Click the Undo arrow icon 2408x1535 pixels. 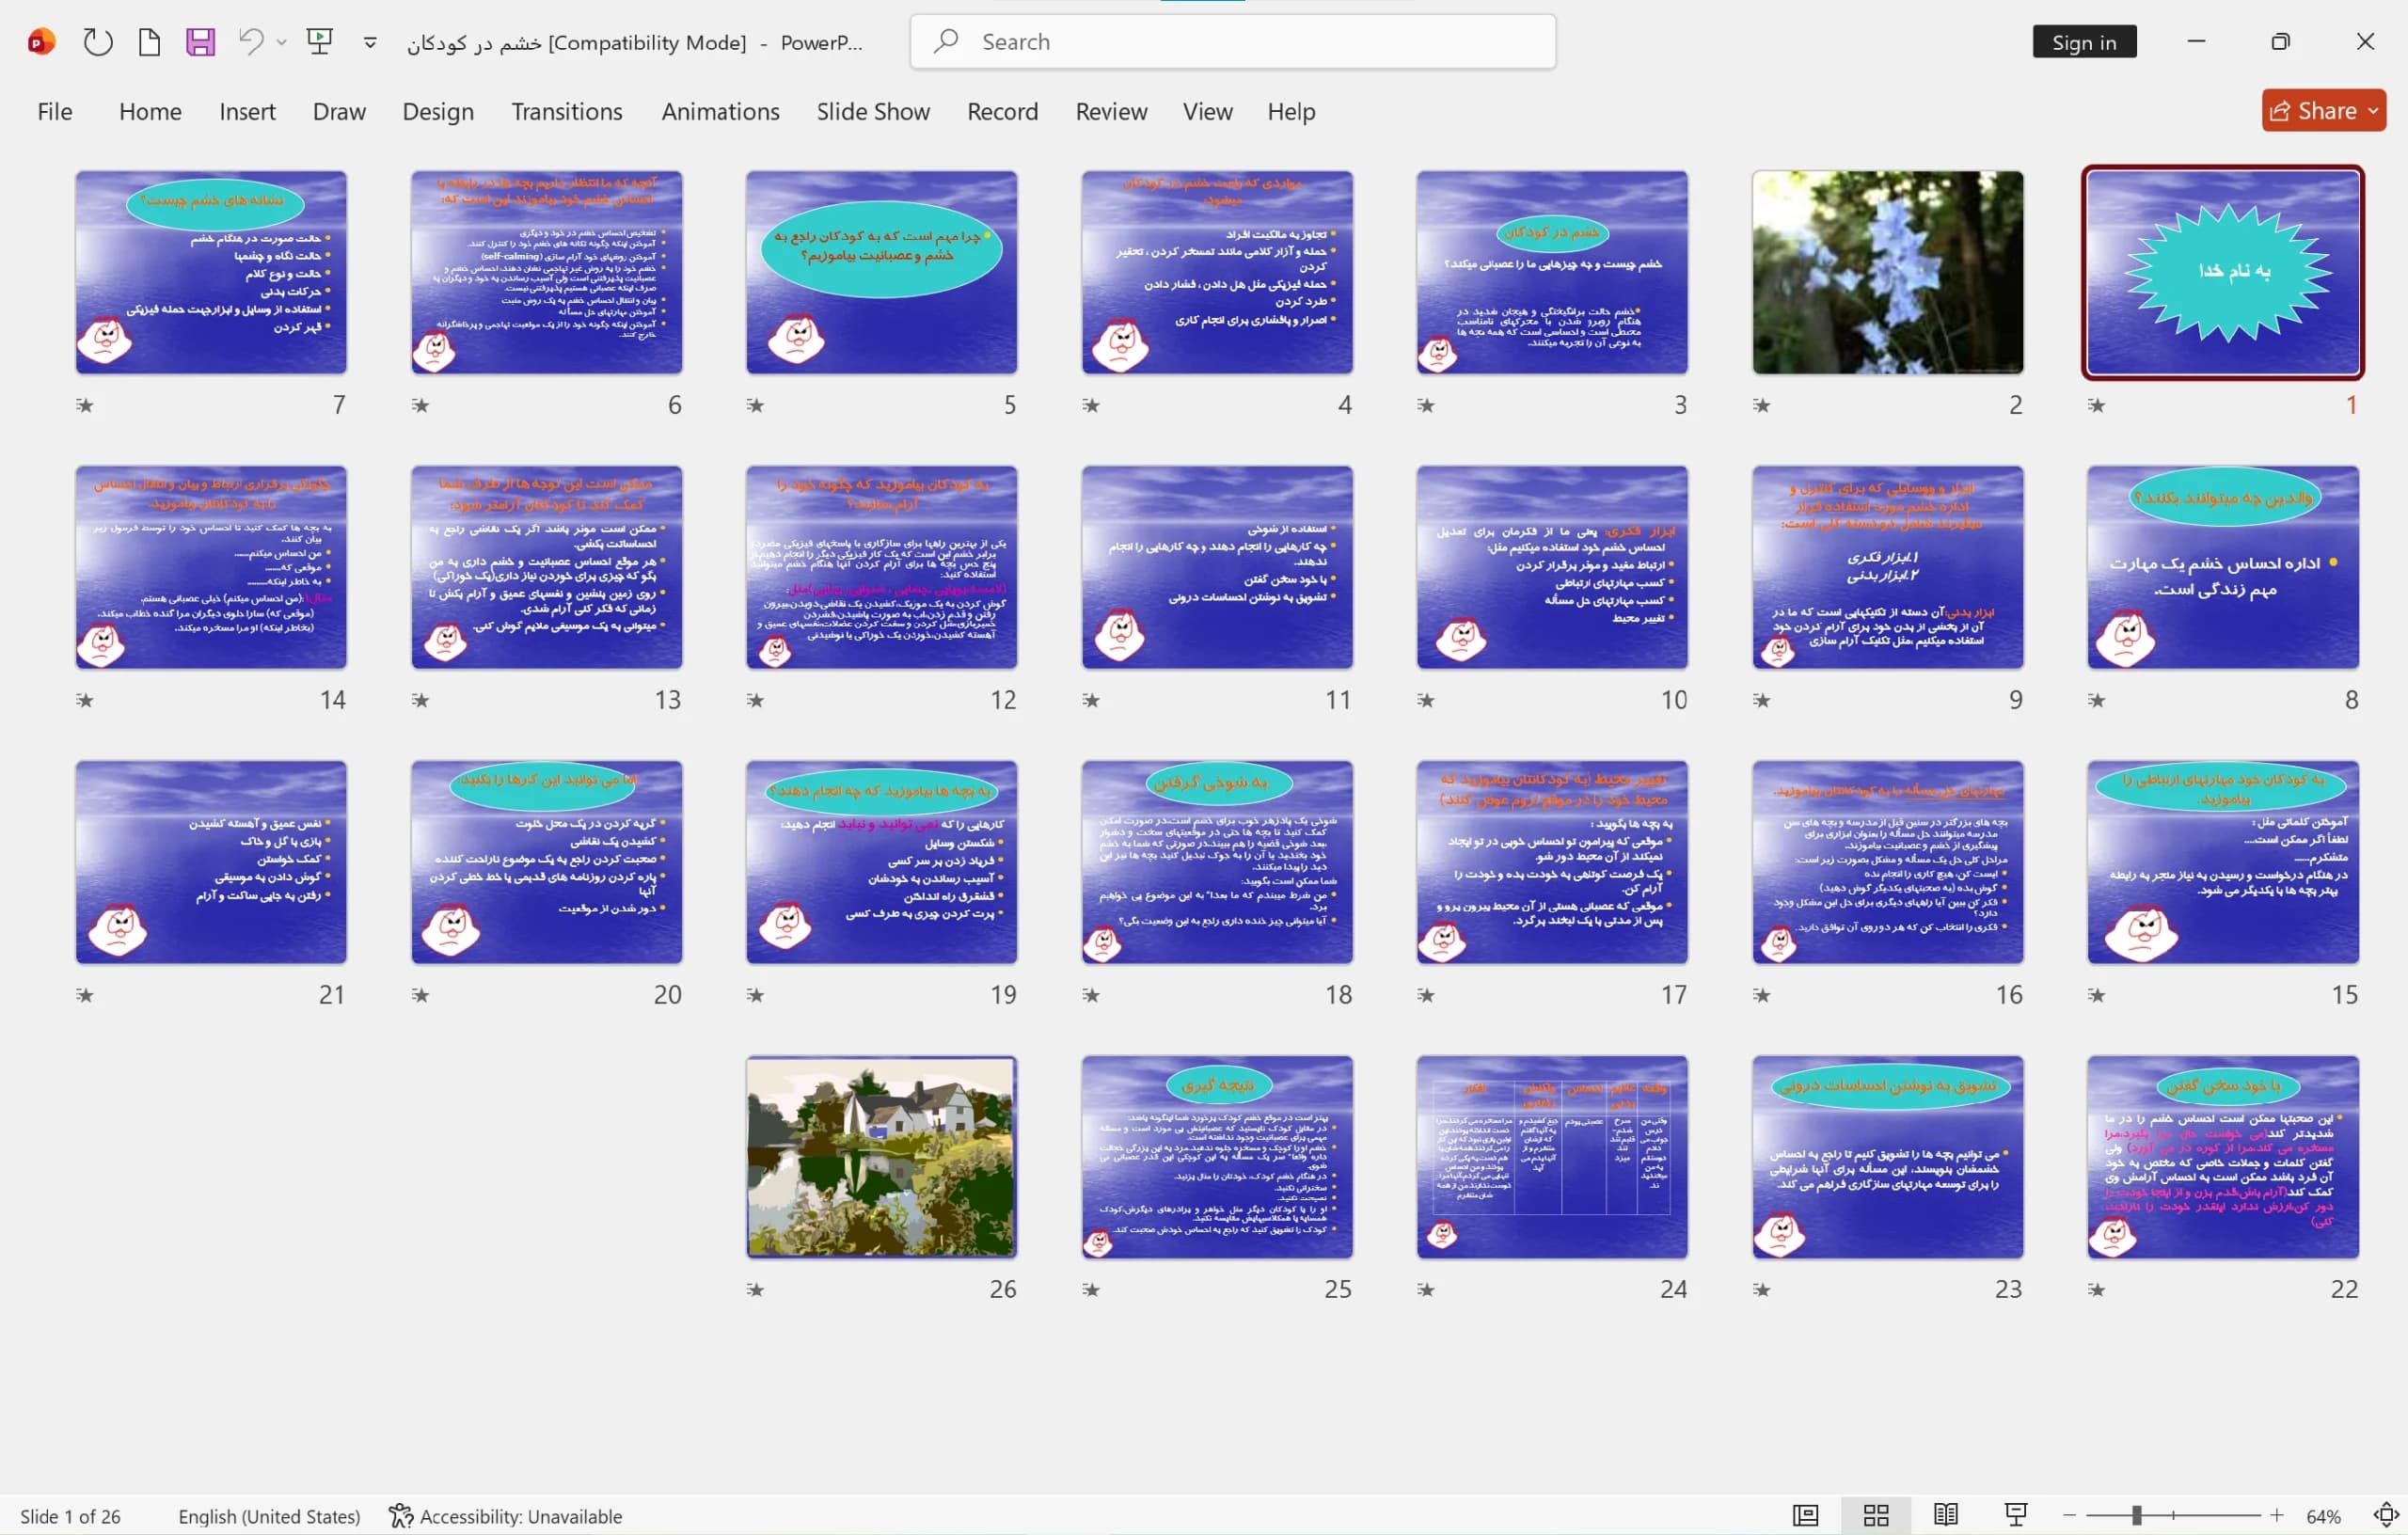point(250,42)
